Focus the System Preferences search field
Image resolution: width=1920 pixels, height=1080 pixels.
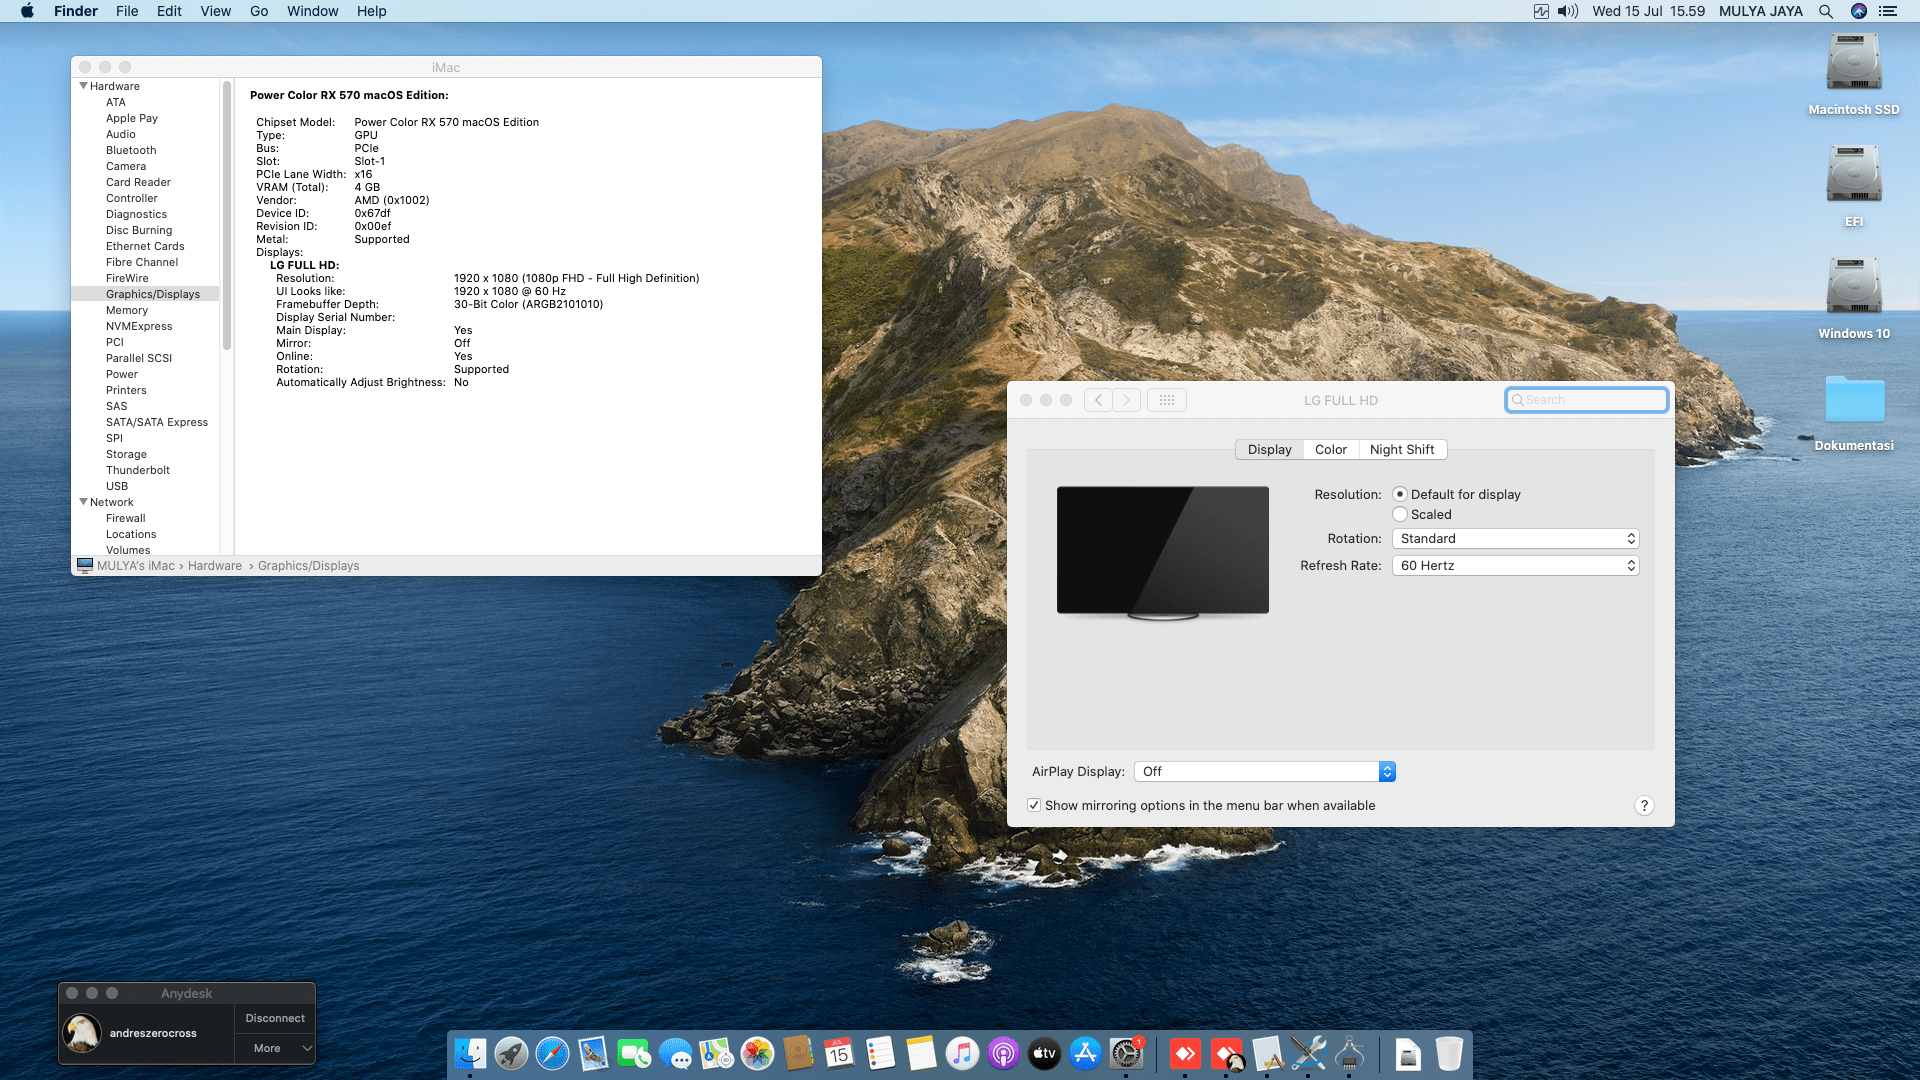(x=1586, y=400)
